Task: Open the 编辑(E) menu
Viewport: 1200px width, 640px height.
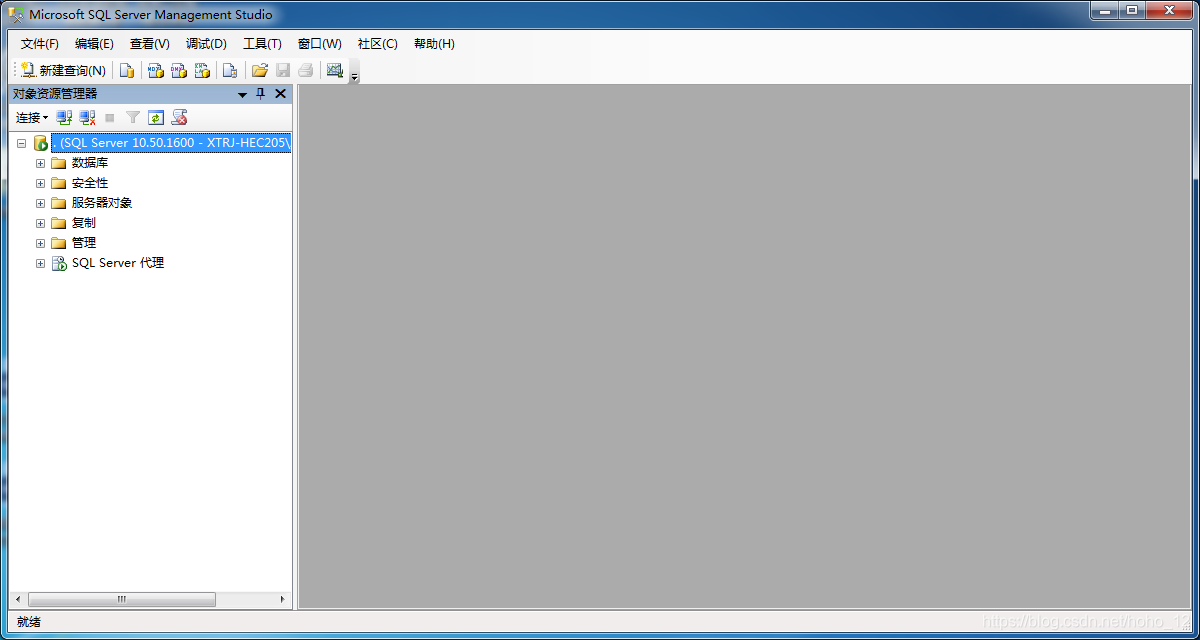Action: tap(94, 44)
